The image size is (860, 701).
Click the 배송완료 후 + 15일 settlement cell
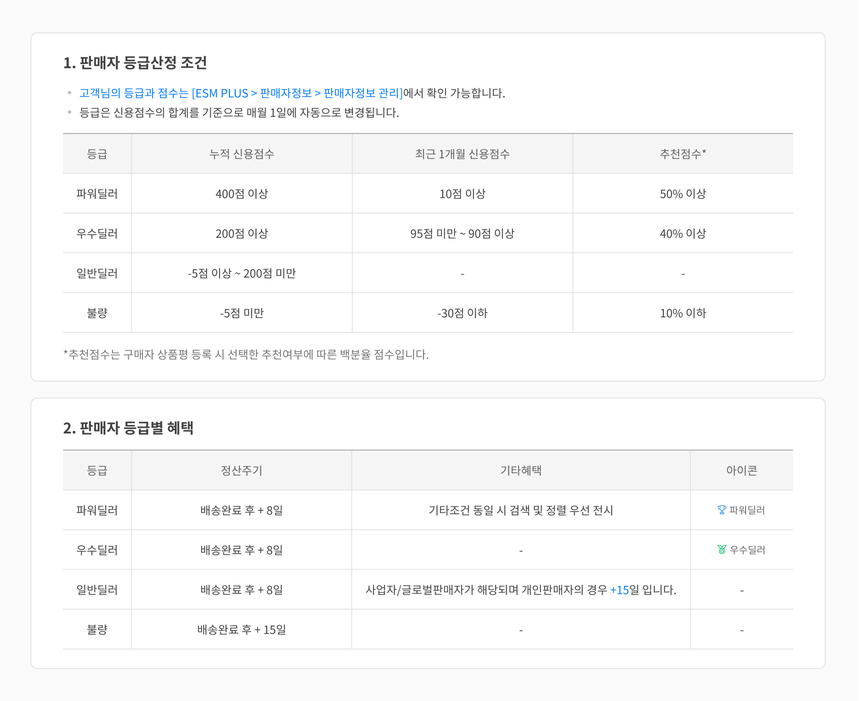(240, 629)
